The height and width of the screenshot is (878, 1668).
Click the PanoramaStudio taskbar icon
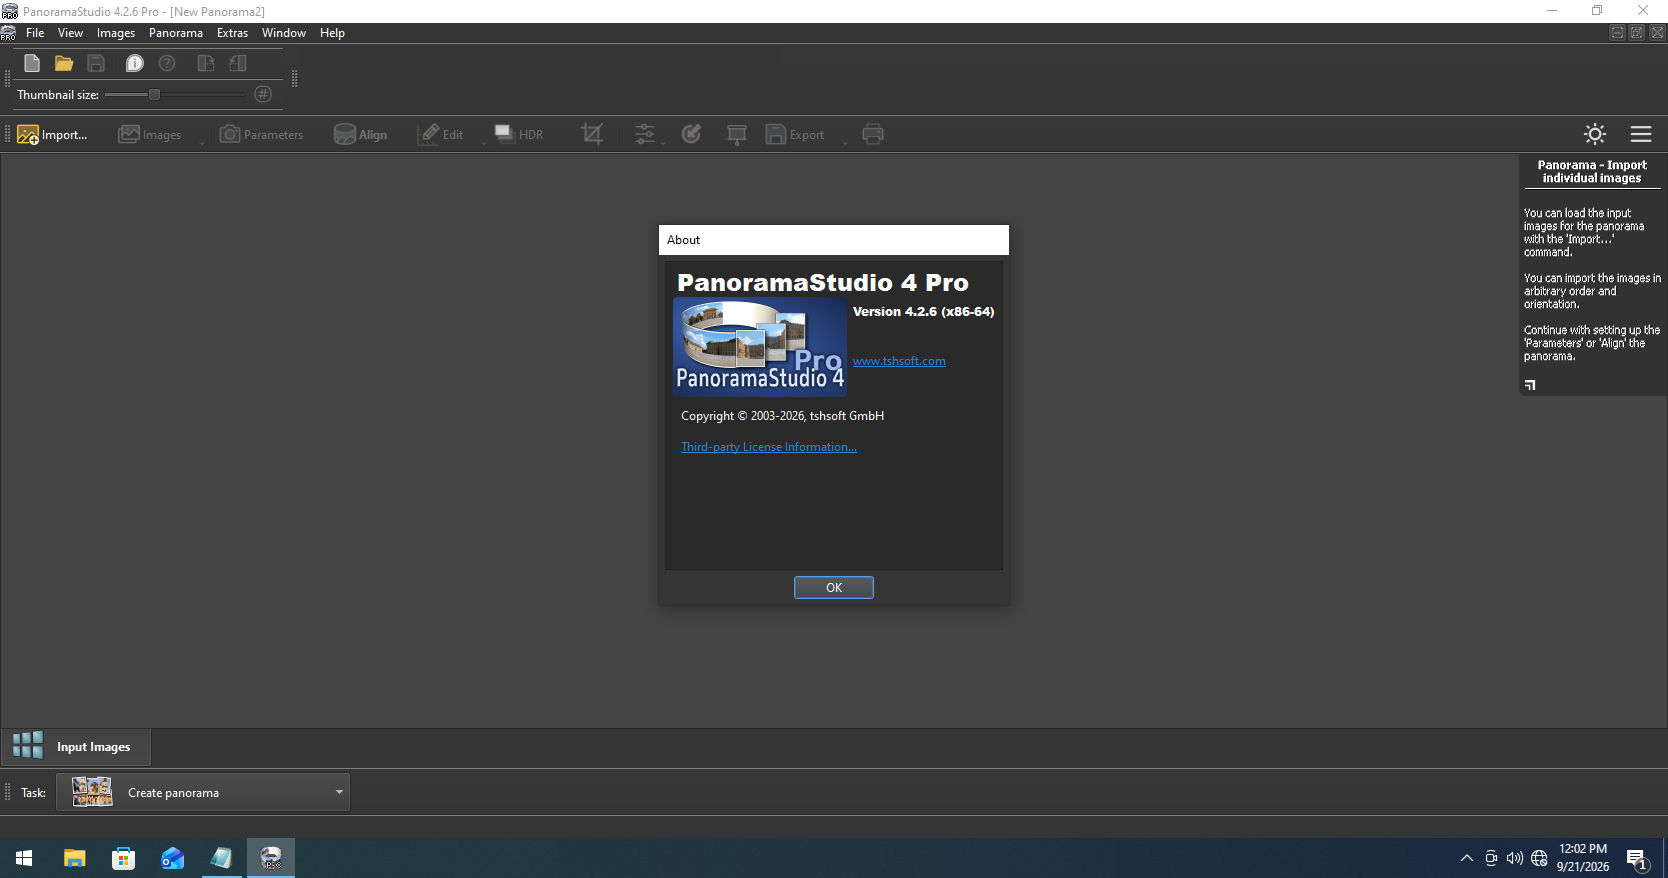tap(271, 858)
